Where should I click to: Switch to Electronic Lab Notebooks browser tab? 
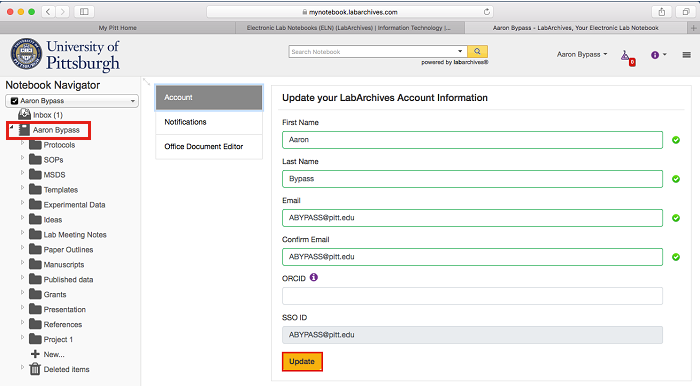point(350,28)
